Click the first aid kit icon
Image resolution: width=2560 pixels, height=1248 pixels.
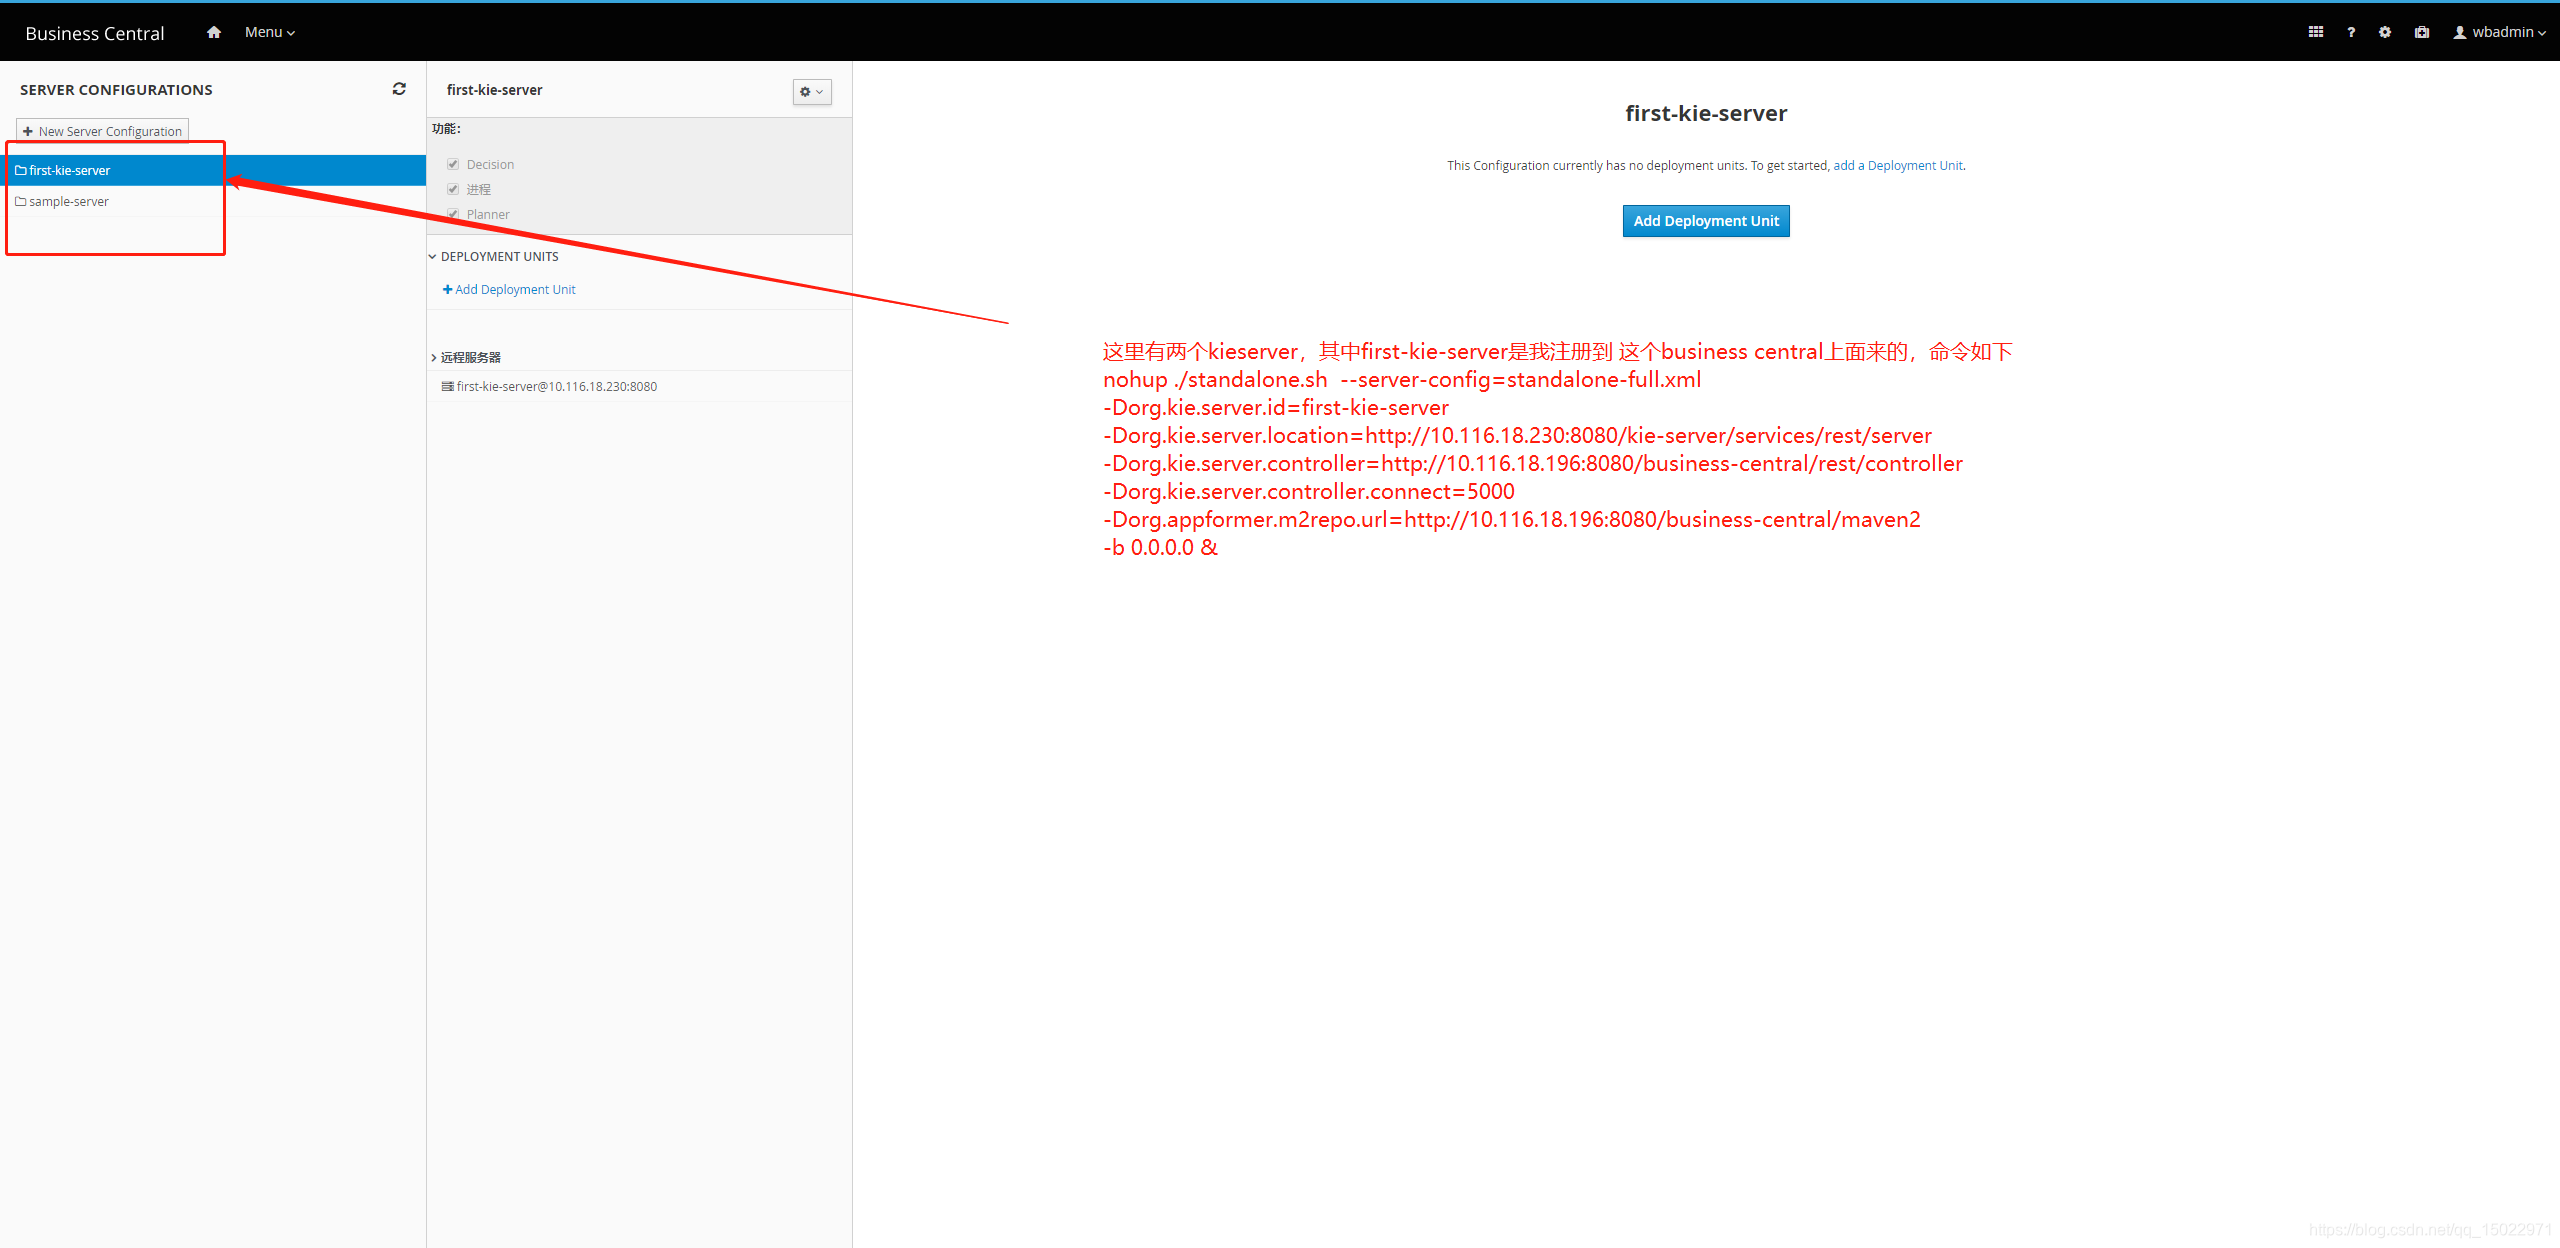coord(2421,32)
